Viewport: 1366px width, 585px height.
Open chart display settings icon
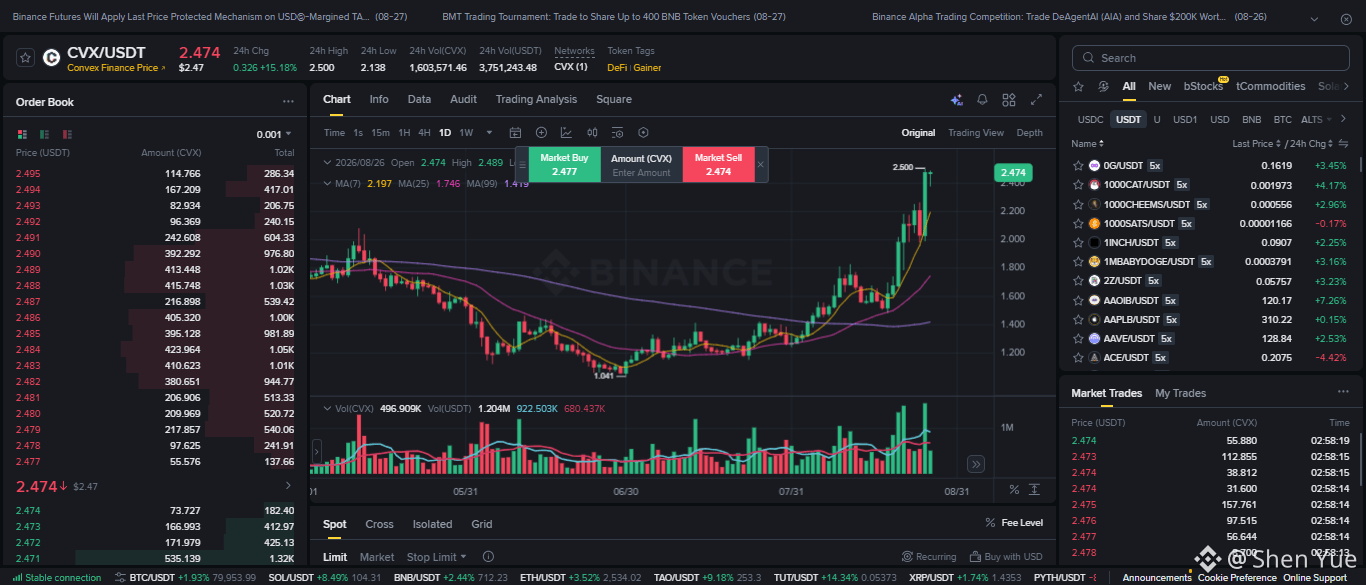618,132
